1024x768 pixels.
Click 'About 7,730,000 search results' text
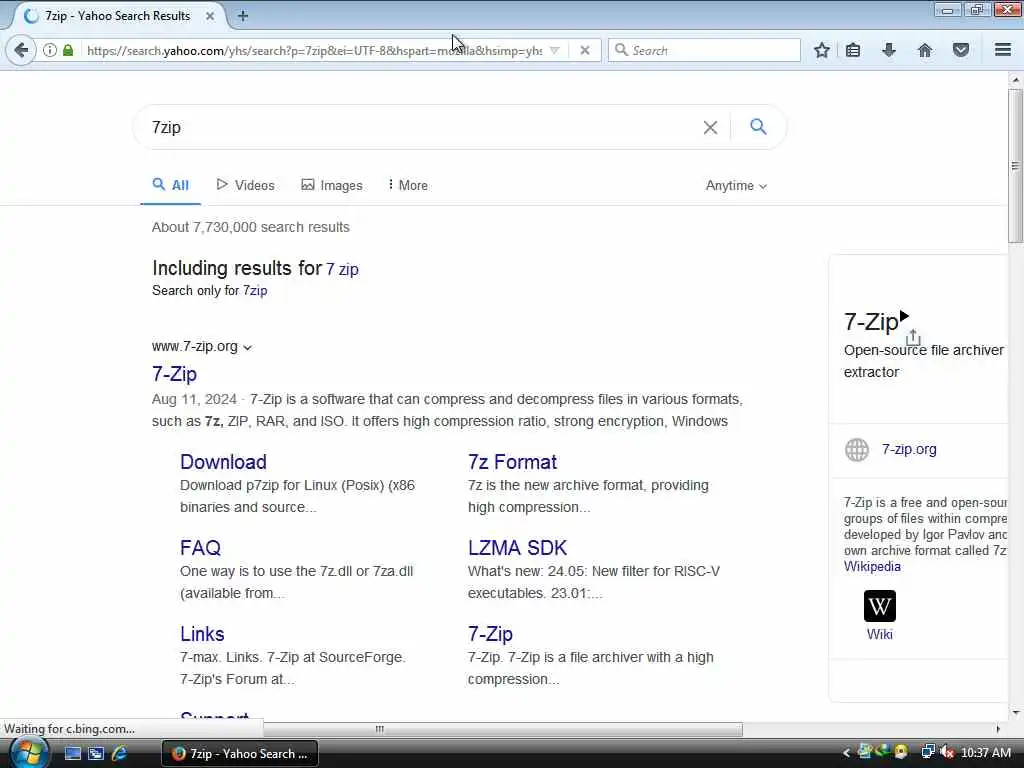pos(251,227)
